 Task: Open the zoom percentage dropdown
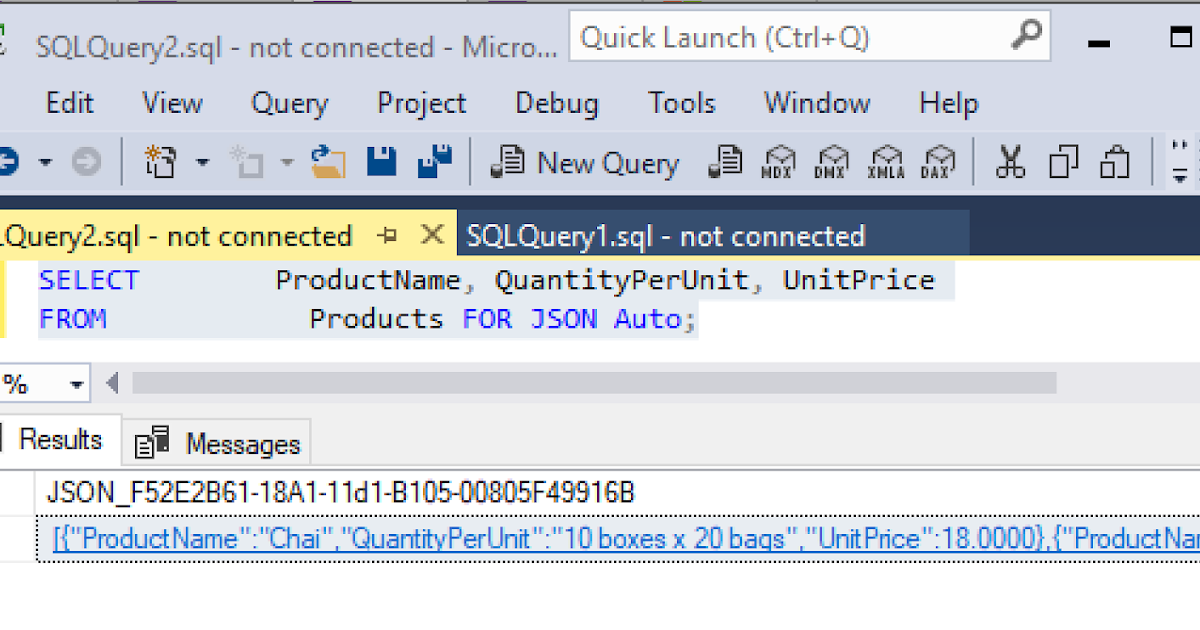click(x=76, y=384)
